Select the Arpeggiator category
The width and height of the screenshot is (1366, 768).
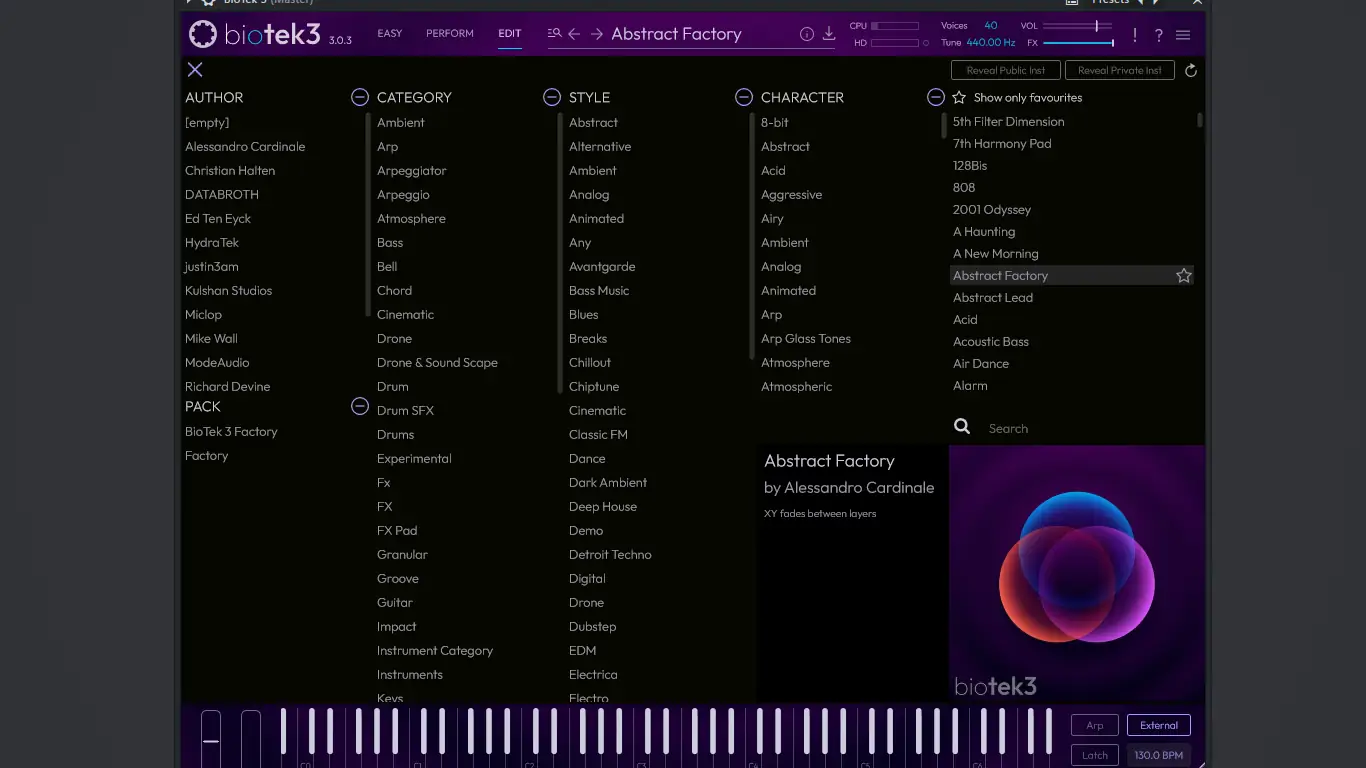[x=412, y=170]
